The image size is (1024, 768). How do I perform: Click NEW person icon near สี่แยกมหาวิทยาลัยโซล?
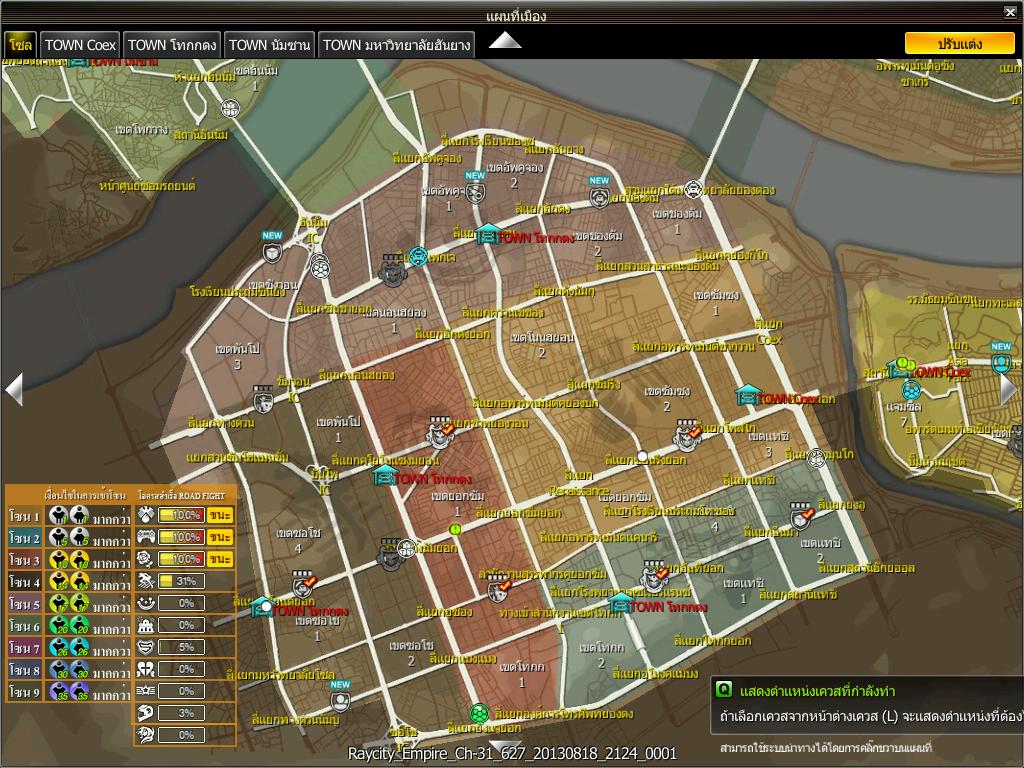click(340, 701)
